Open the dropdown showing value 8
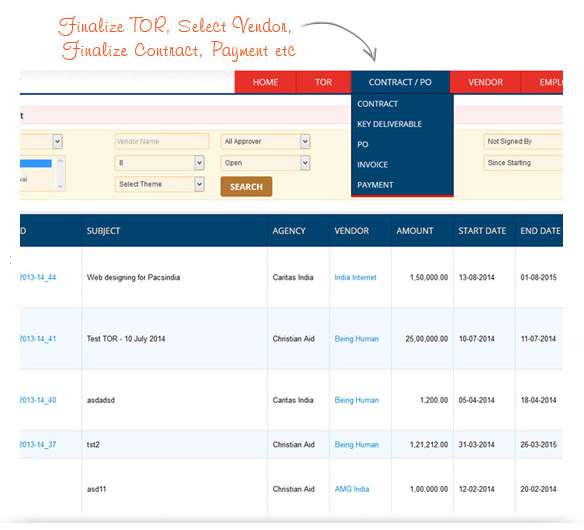Viewport: 584px width, 530px height. 159,163
